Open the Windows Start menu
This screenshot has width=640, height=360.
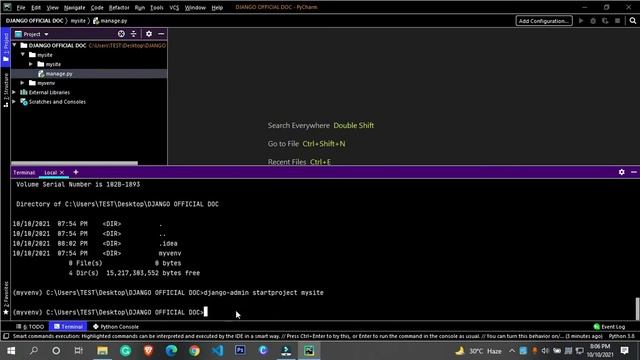coord(11,351)
